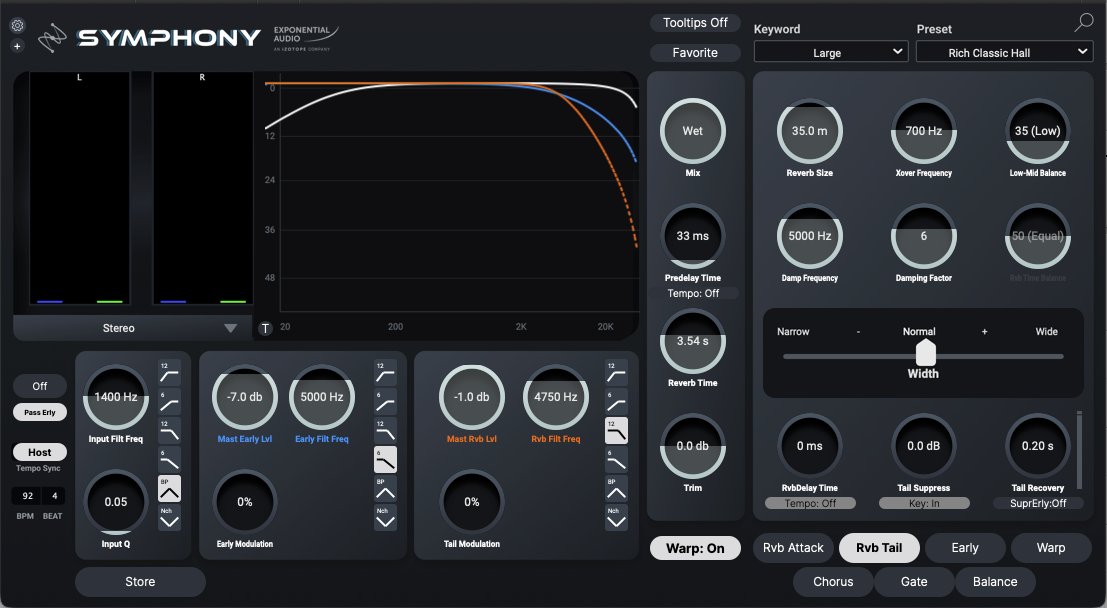
Task: Switch to the Warp tab
Action: point(1051,548)
